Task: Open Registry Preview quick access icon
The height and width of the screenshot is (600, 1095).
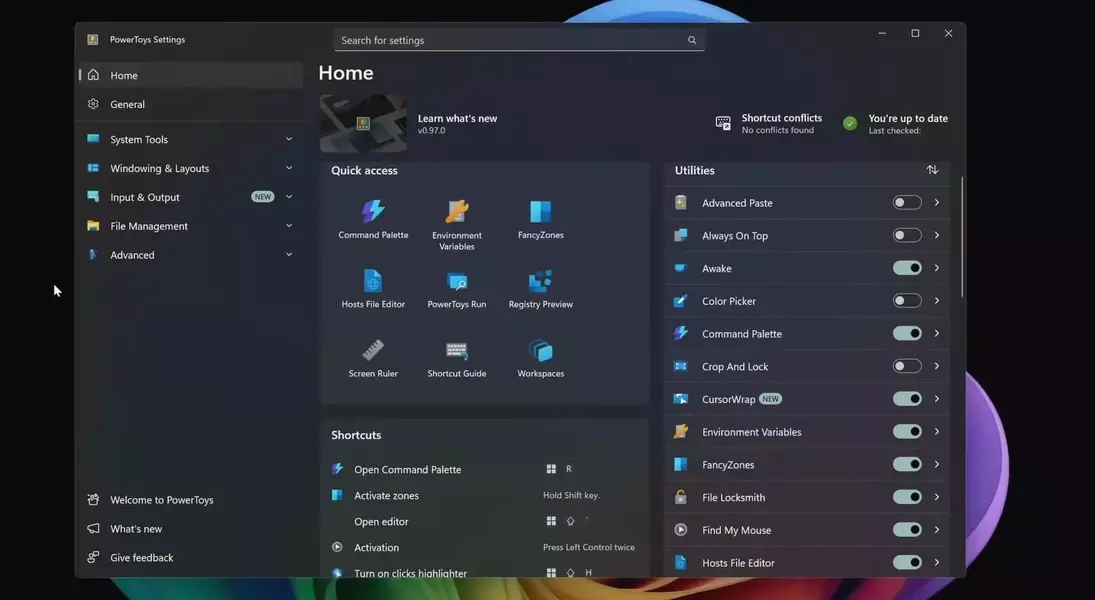Action: pos(541,288)
